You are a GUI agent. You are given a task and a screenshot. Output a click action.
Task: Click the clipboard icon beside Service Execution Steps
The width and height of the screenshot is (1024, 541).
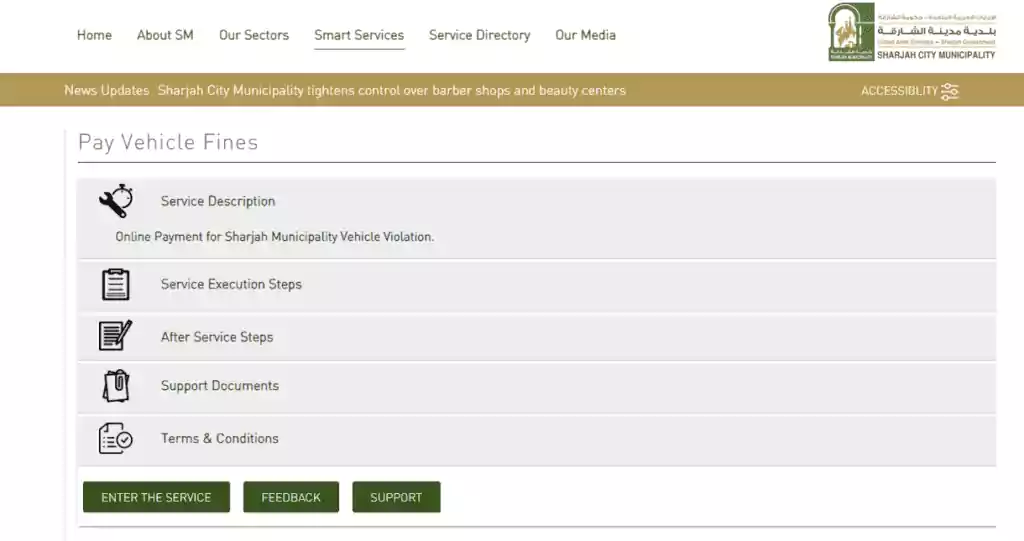coord(116,284)
